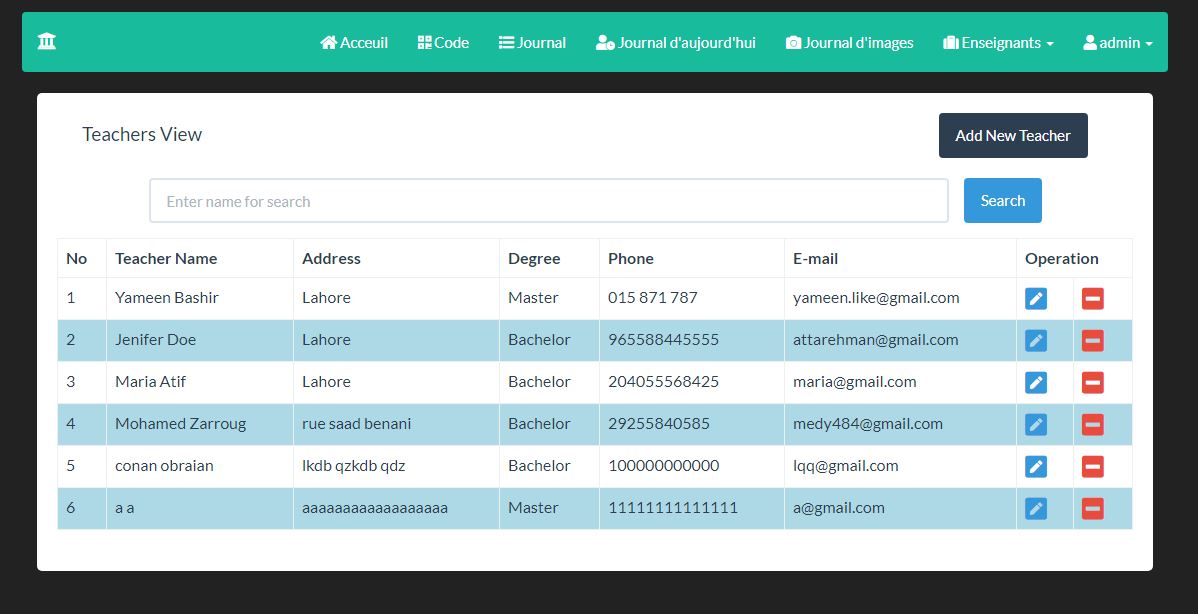Image resolution: width=1198 pixels, height=614 pixels.
Task: Click the Address column header
Action: 331,259
